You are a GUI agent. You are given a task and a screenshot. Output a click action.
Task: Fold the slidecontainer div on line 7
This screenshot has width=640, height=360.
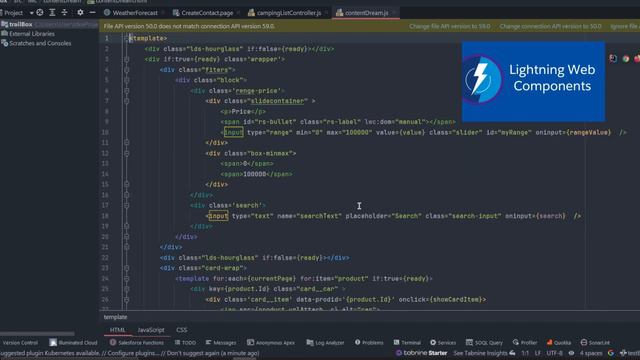tap(127, 101)
